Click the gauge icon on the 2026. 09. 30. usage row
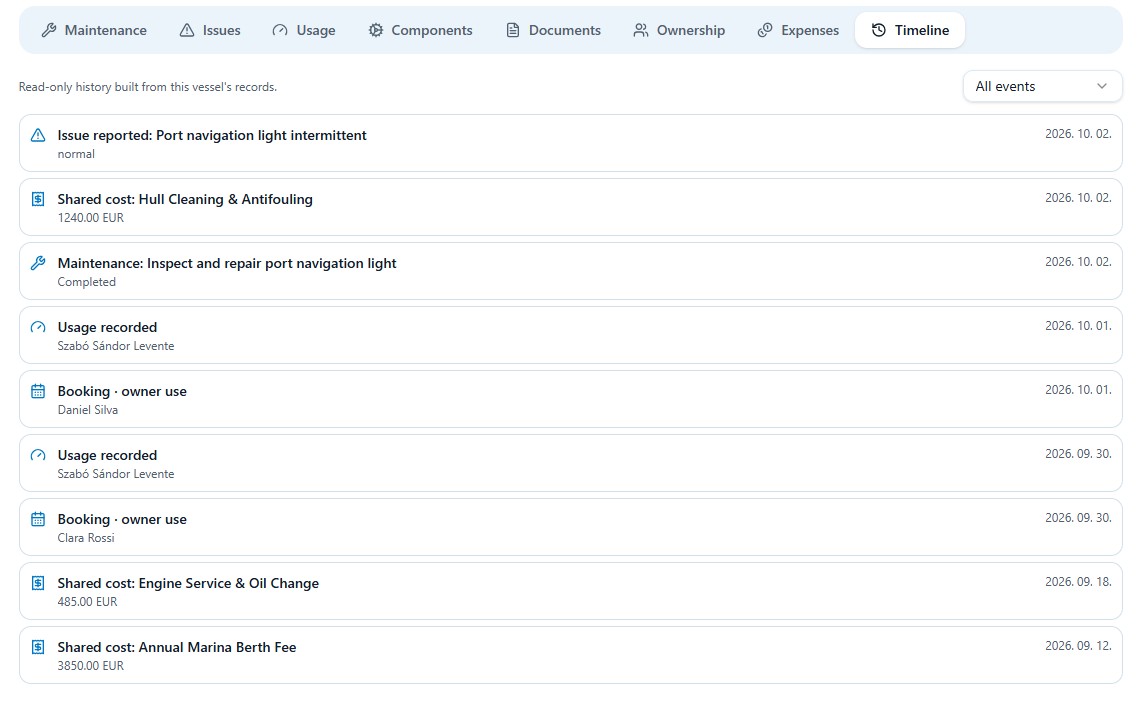The width and height of the screenshot is (1140, 713). (38, 455)
